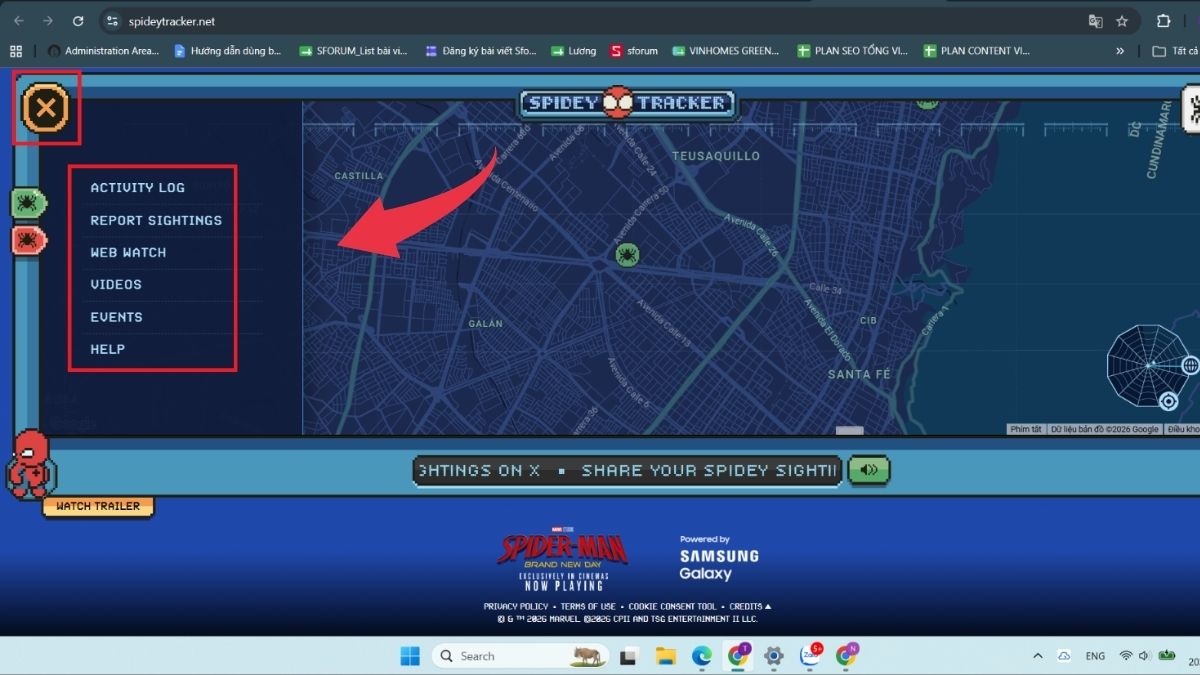Click the site information icon in address bar
The image size is (1200, 675).
[113, 21]
